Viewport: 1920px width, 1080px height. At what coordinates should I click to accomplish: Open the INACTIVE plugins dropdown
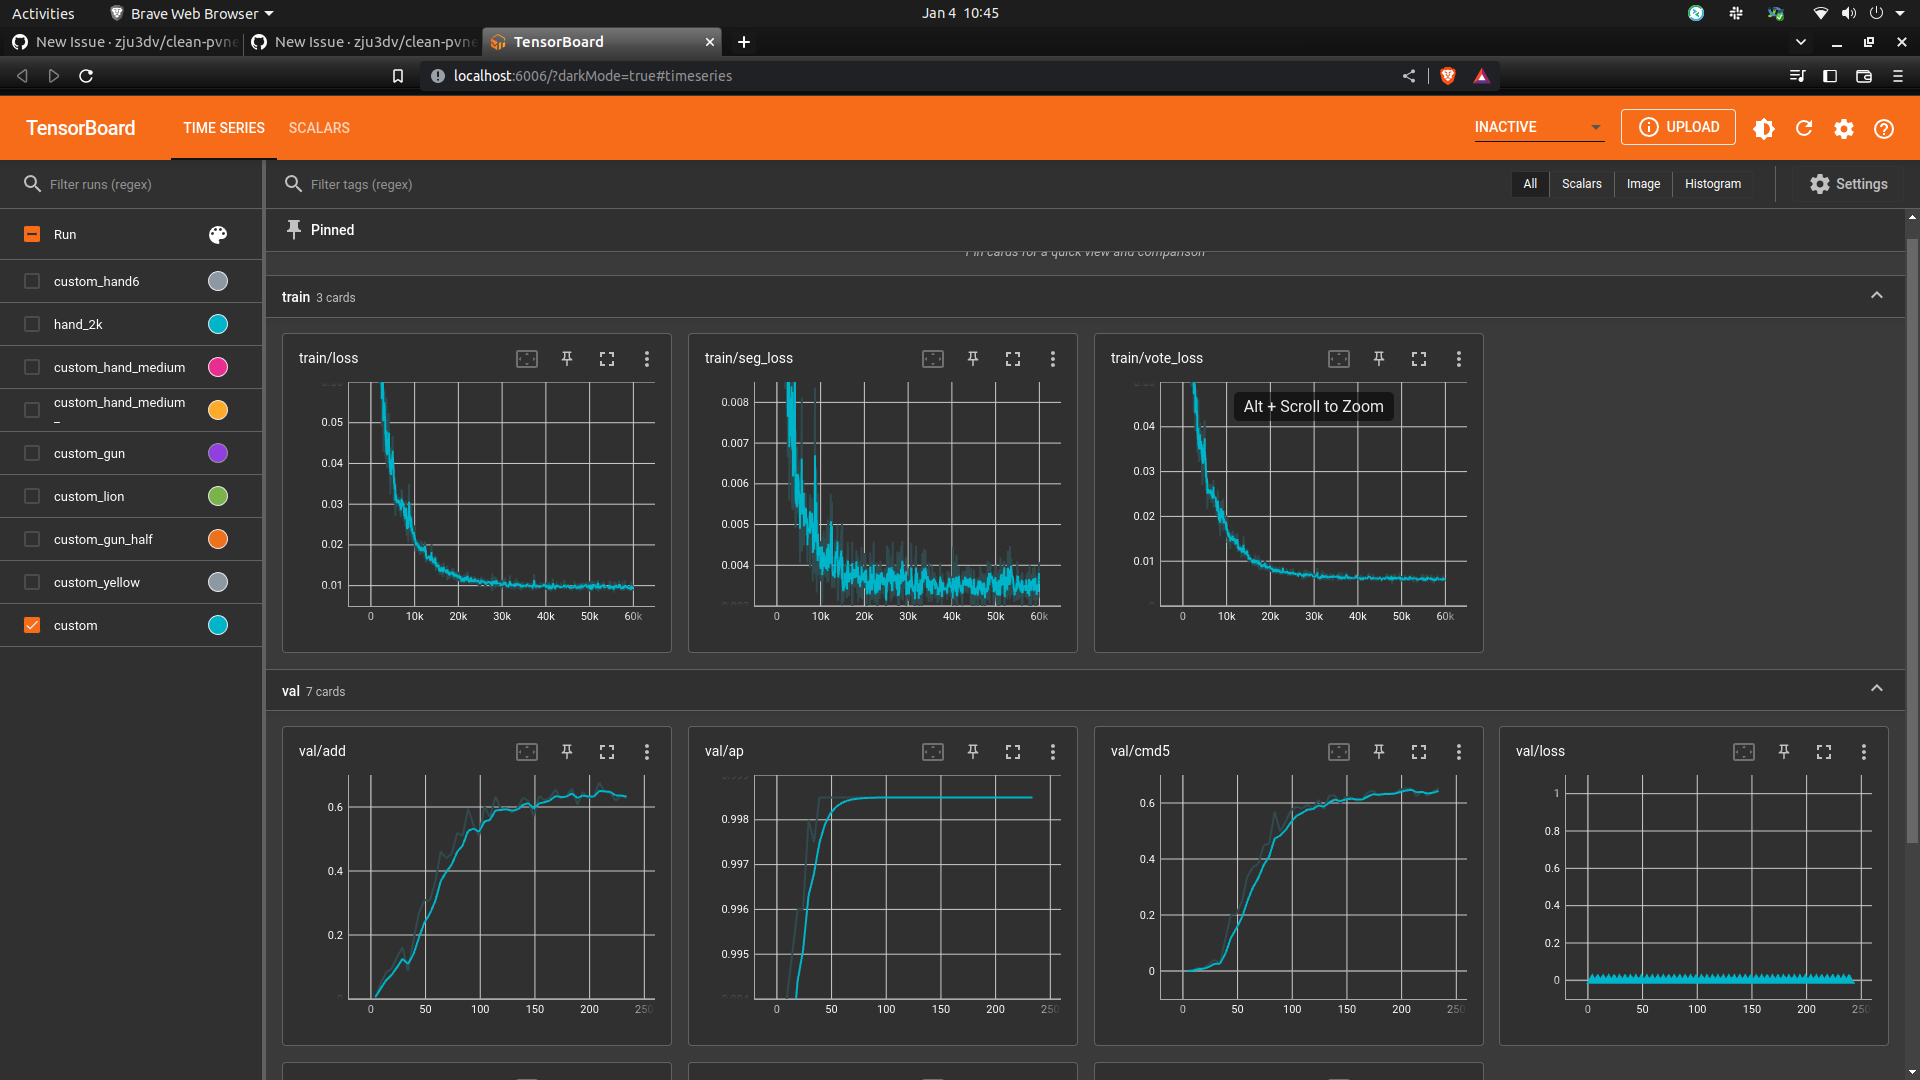click(x=1538, y=127)
